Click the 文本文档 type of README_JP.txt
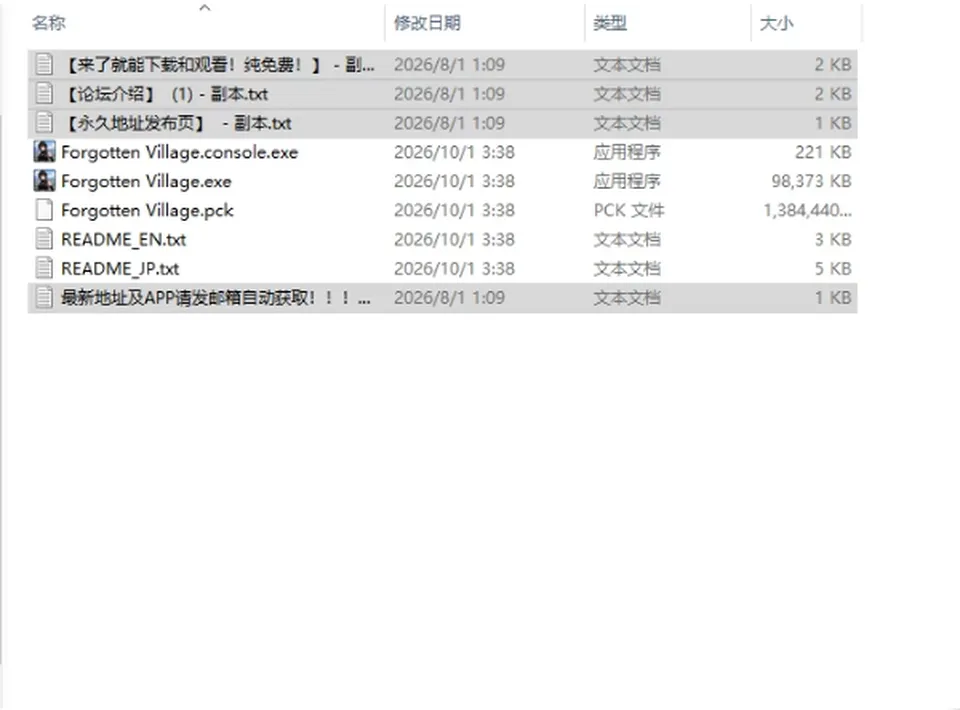This screenshot has width=960, height=710. 627,269
